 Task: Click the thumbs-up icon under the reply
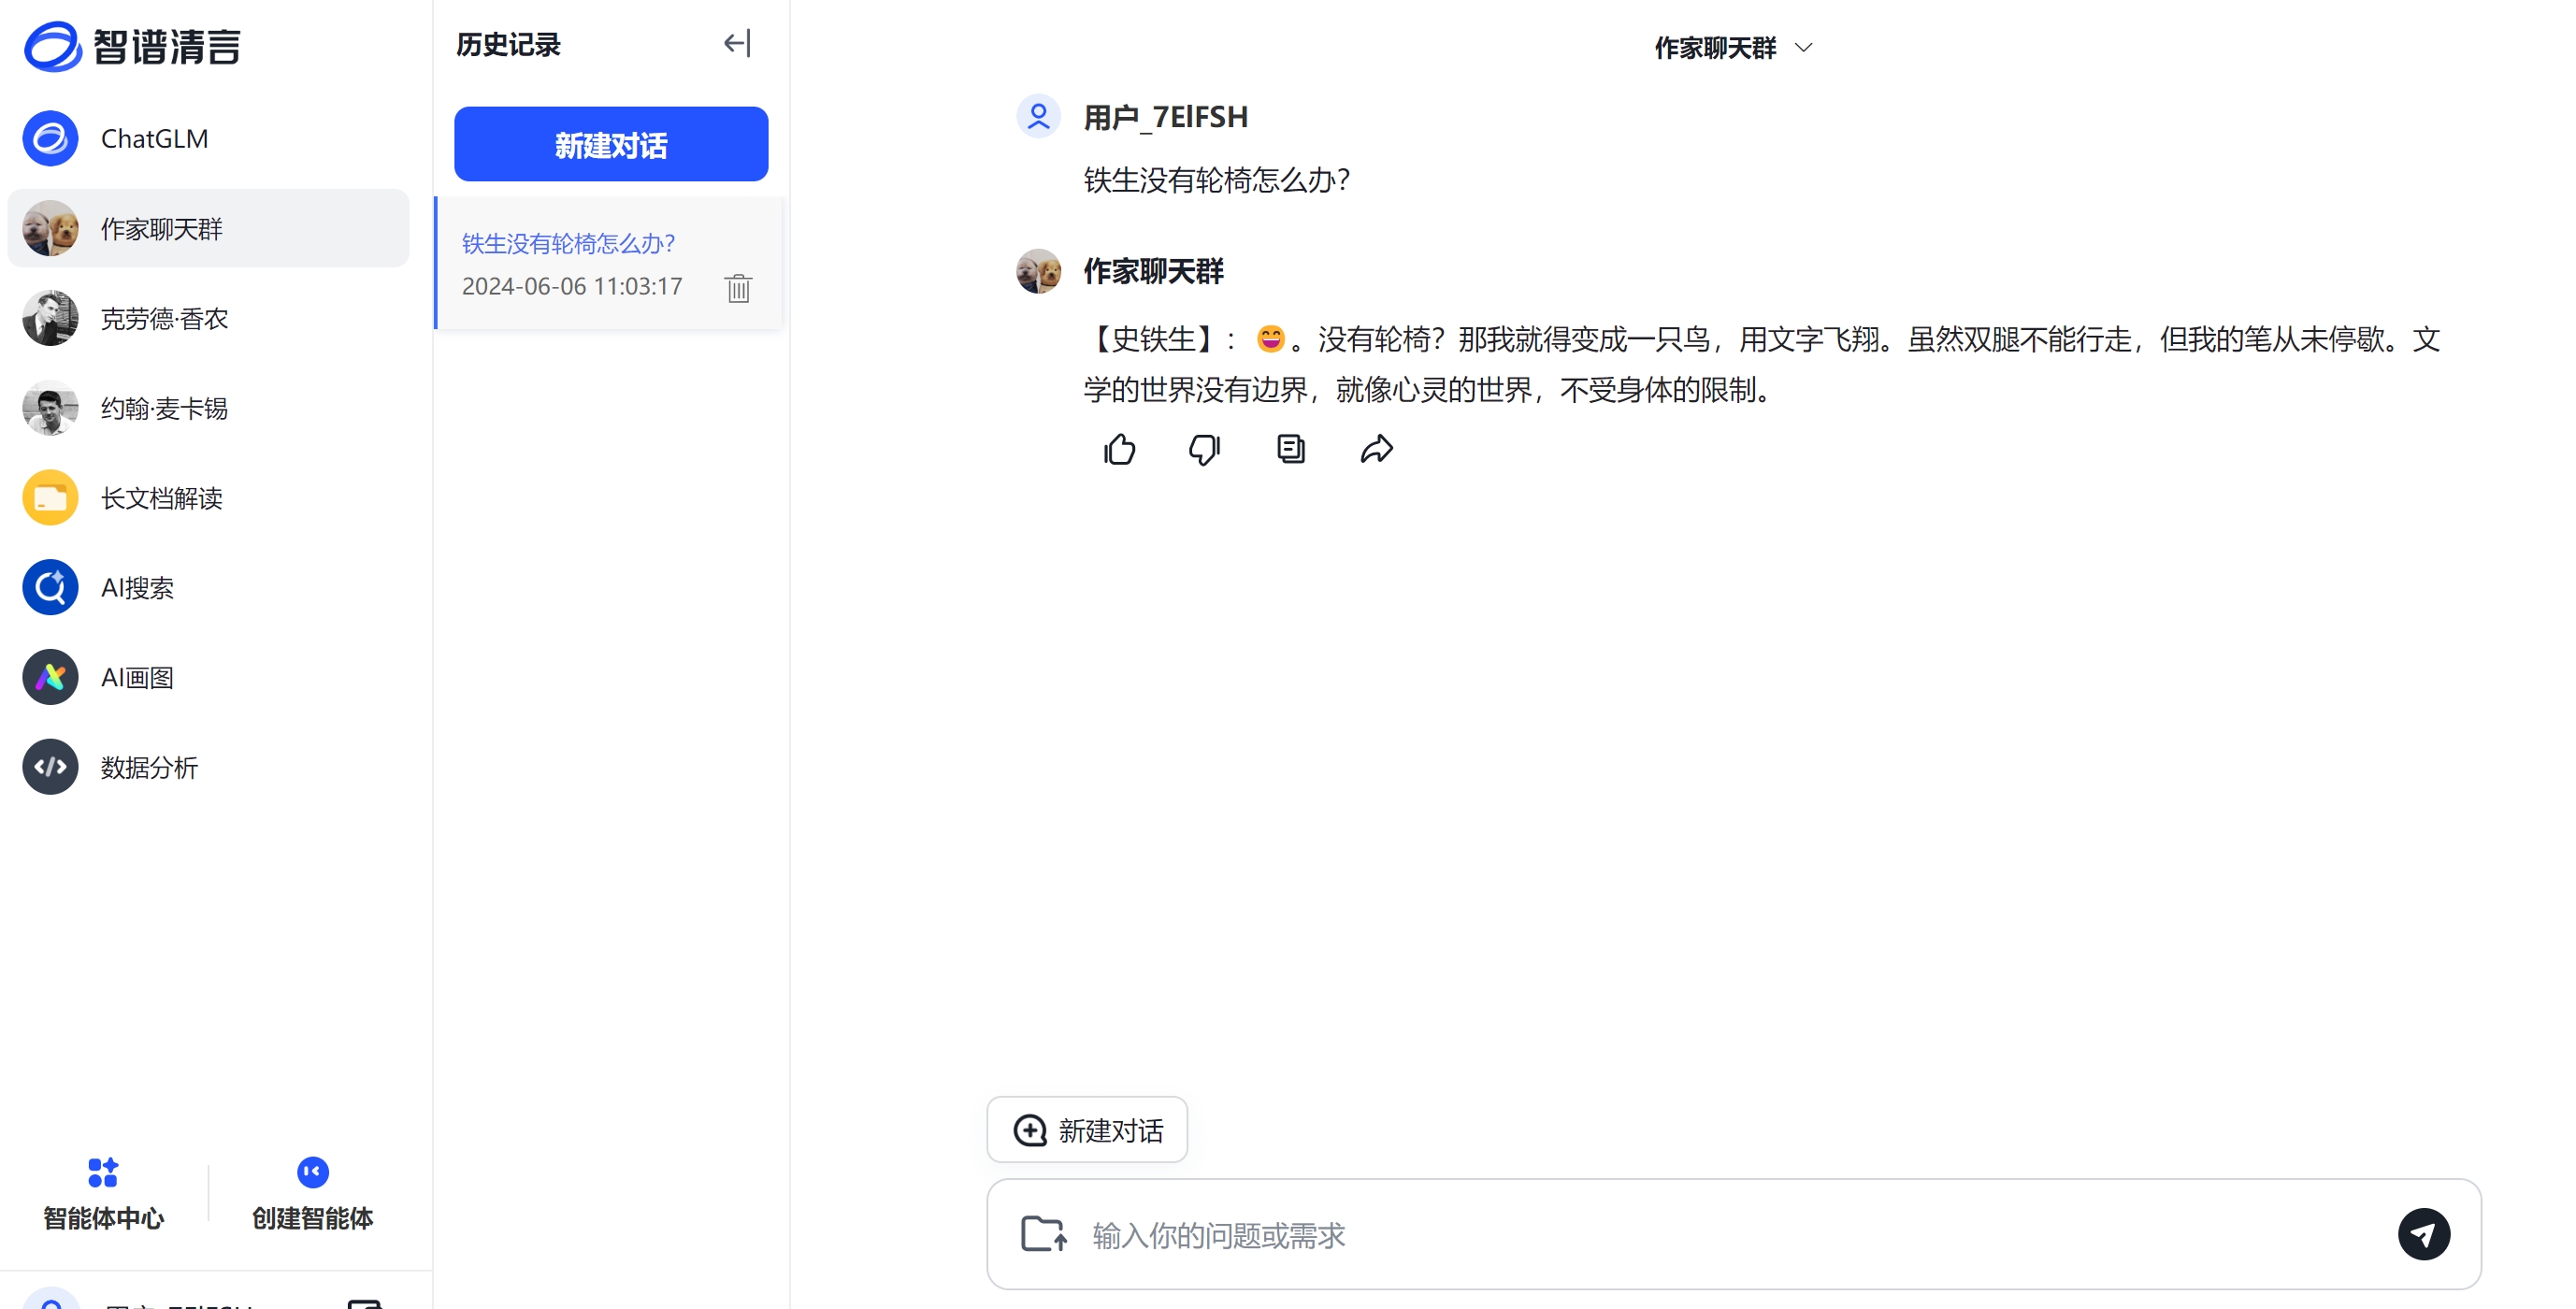tap(1119, 450)
